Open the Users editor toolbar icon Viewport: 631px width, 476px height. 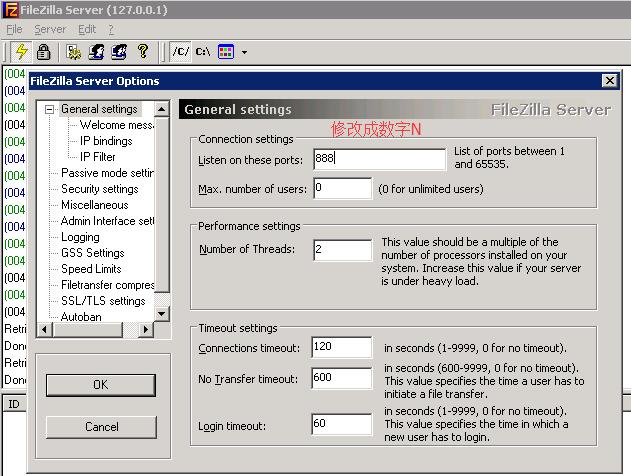pyautogui.click(x=96, y=52)
